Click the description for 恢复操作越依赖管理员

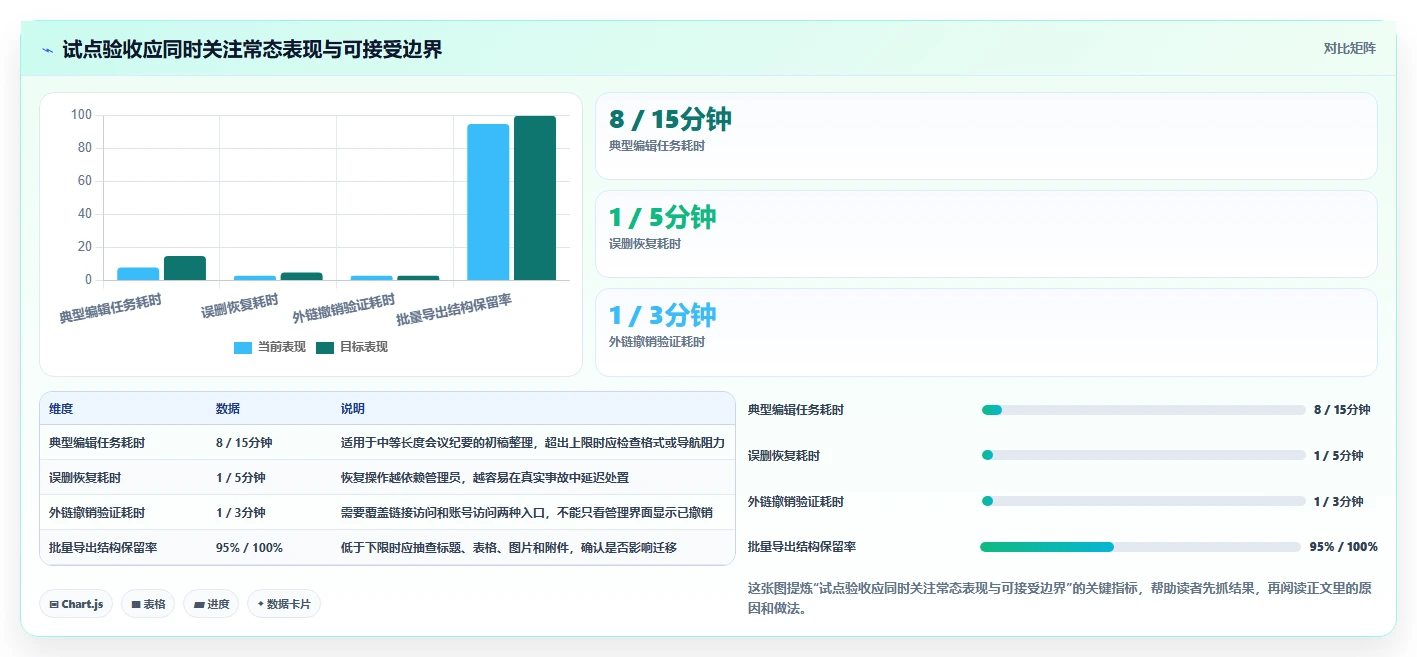click(485, 477)
